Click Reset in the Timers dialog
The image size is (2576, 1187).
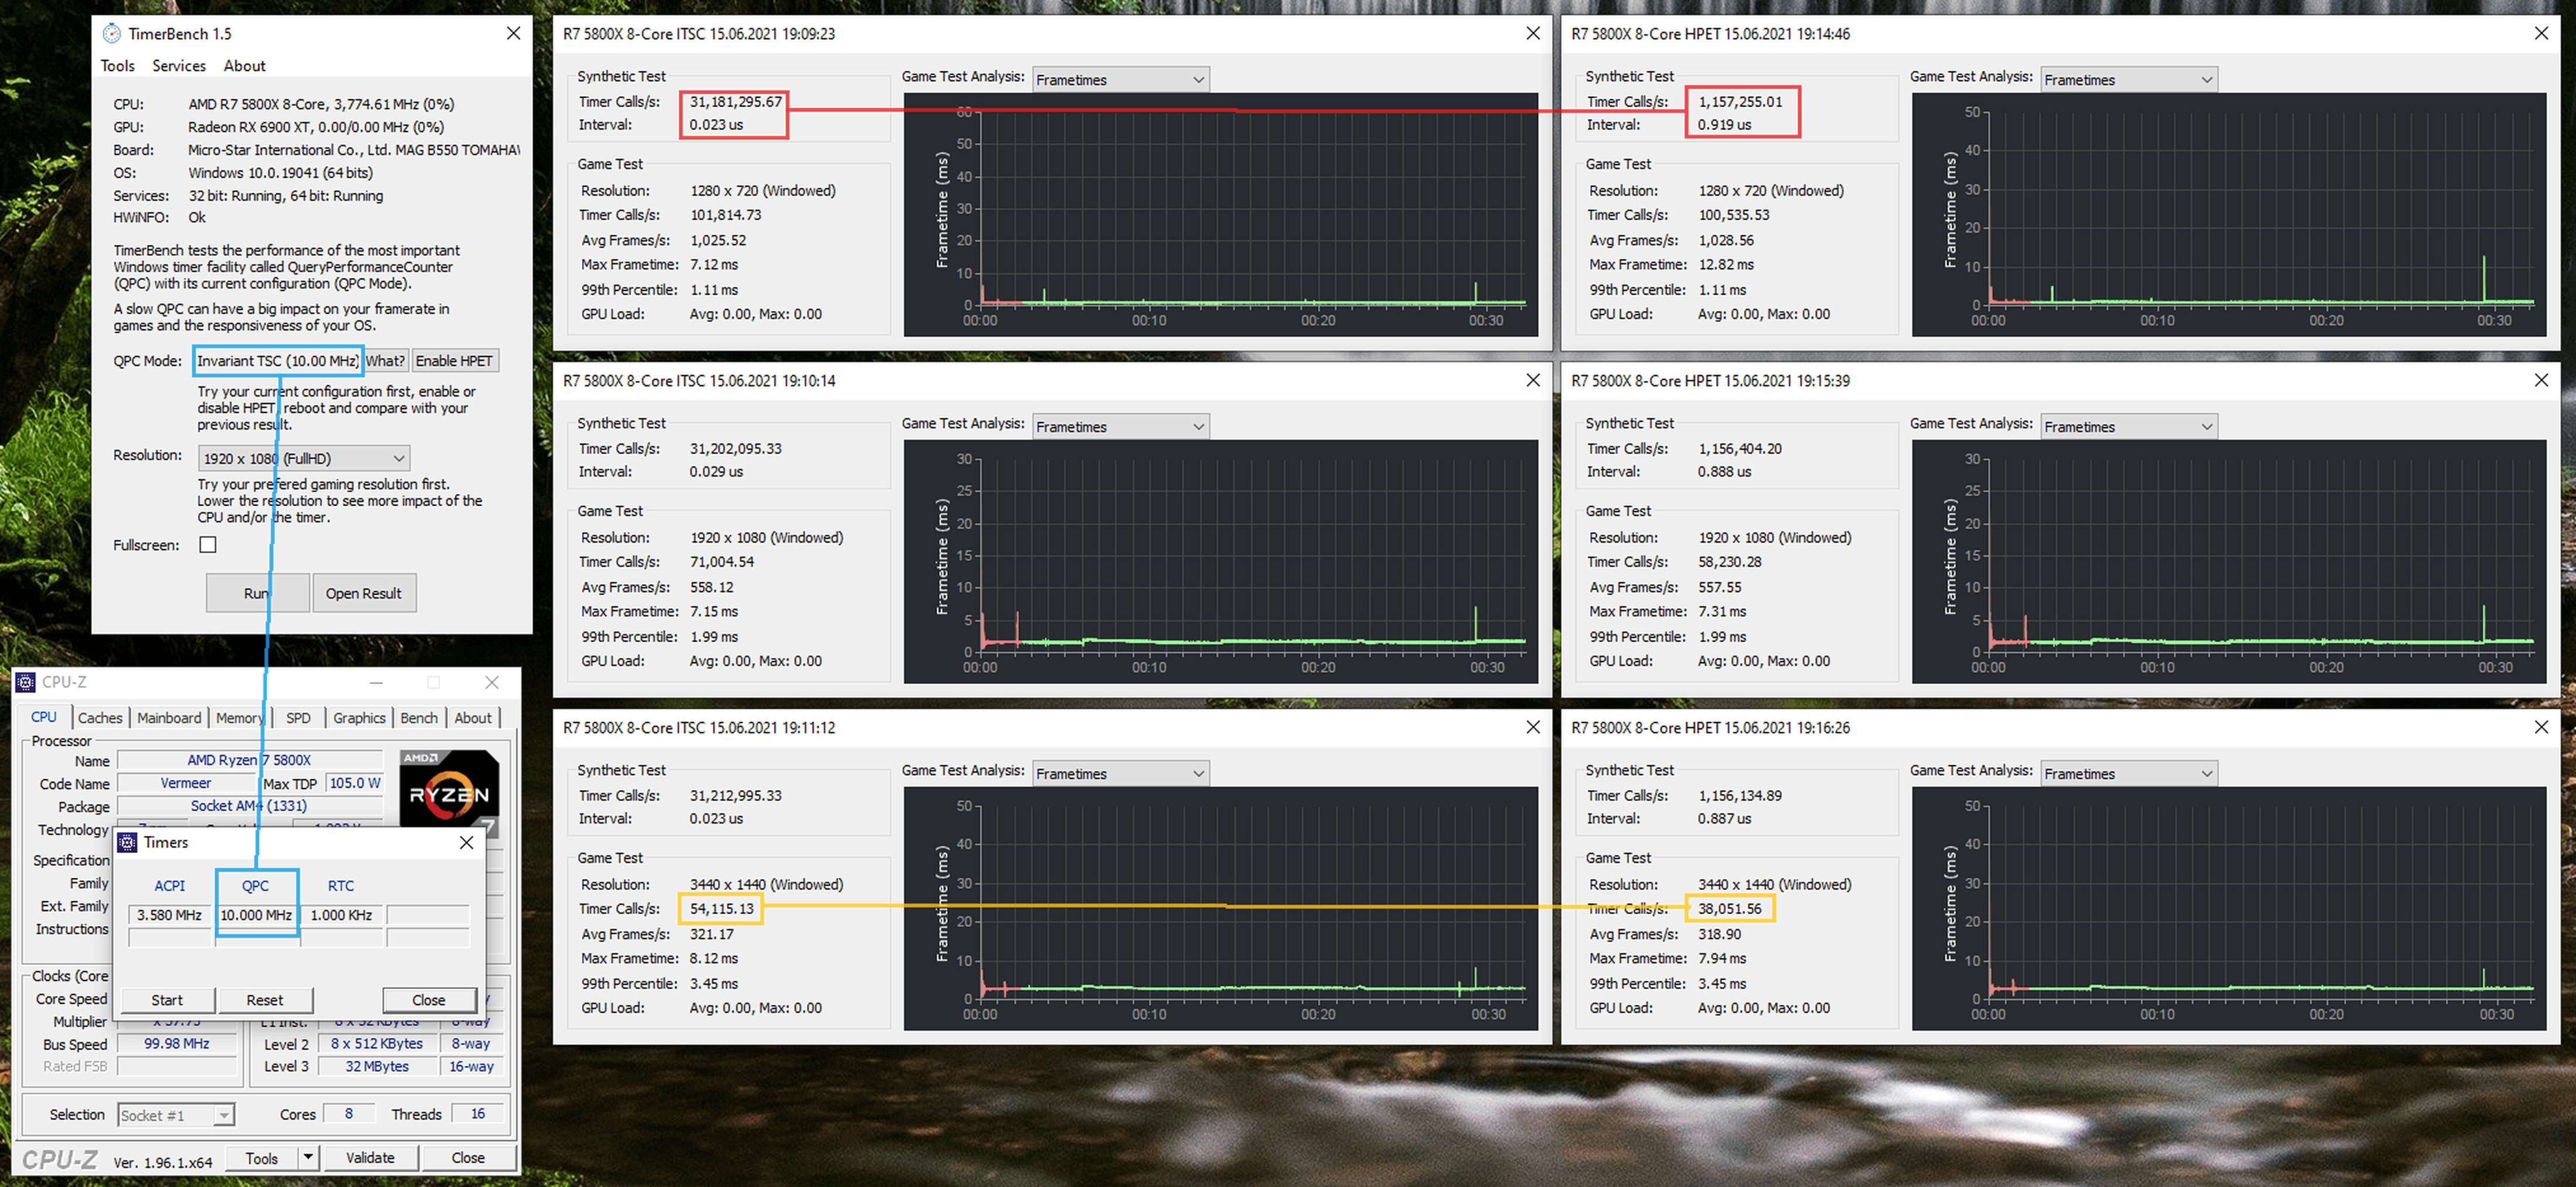pyautogui.click(x=265, y=1000)
